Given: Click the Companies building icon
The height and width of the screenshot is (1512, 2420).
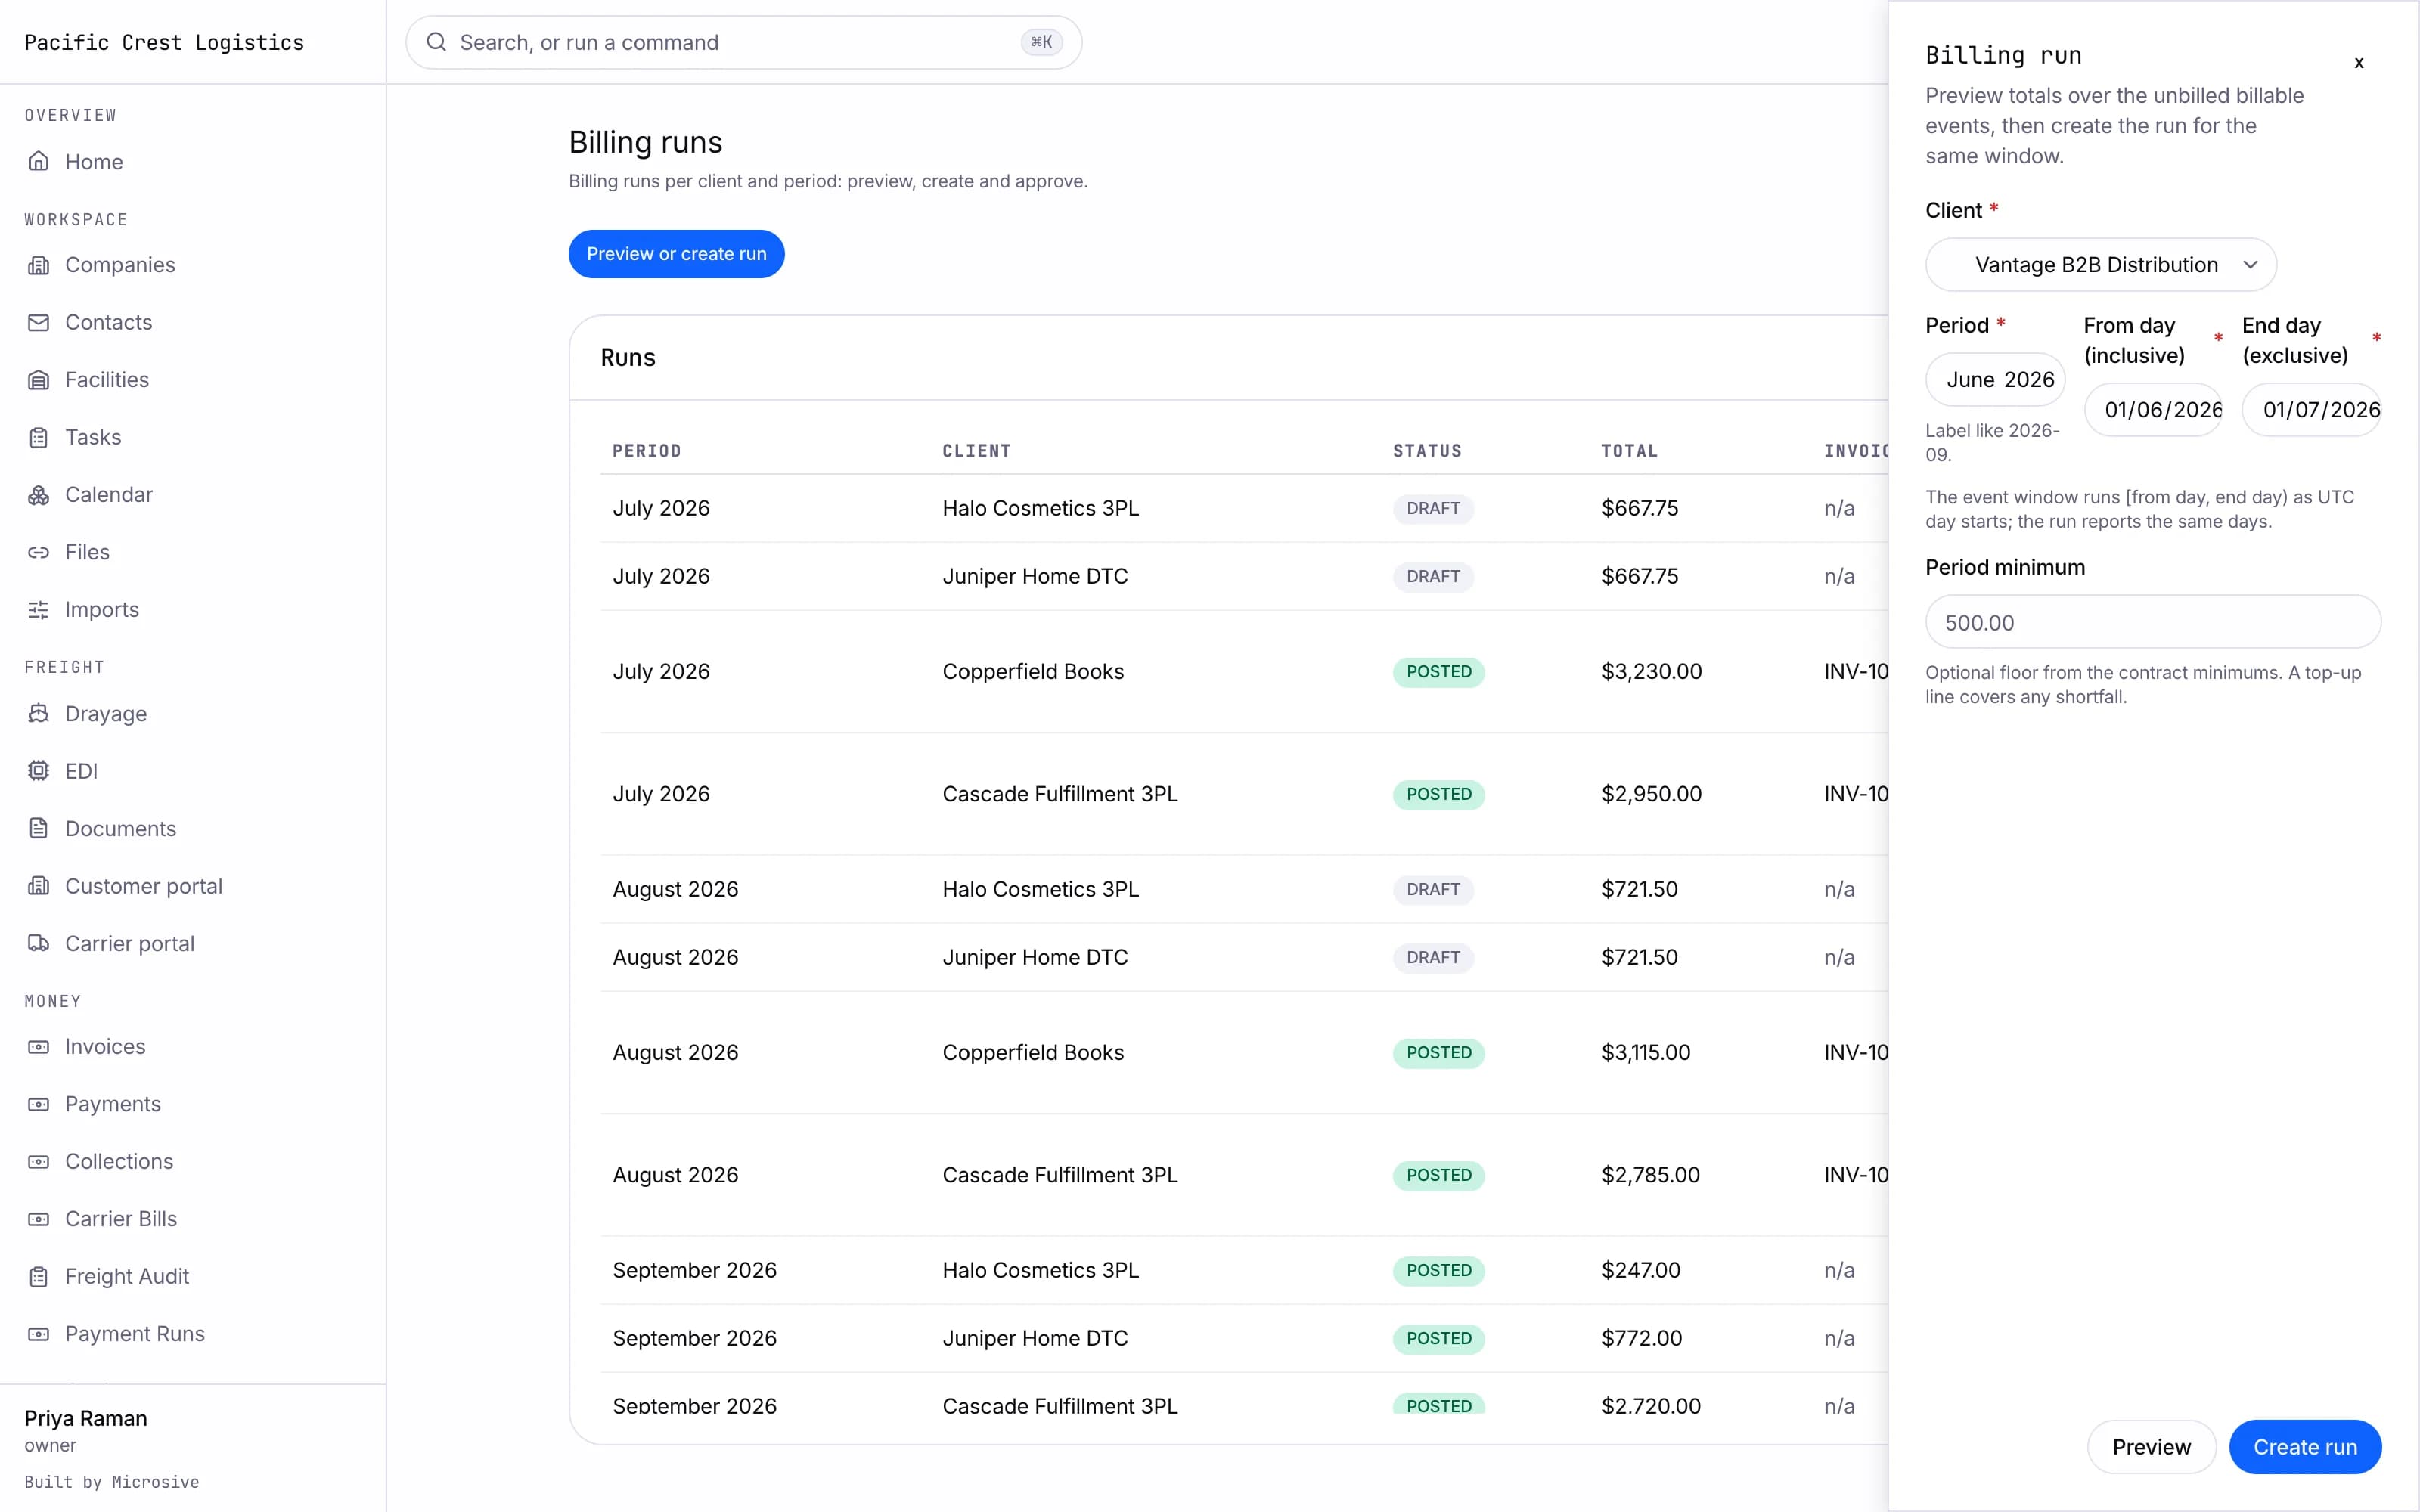Looking at the screenshot, I should coord(38,265).
